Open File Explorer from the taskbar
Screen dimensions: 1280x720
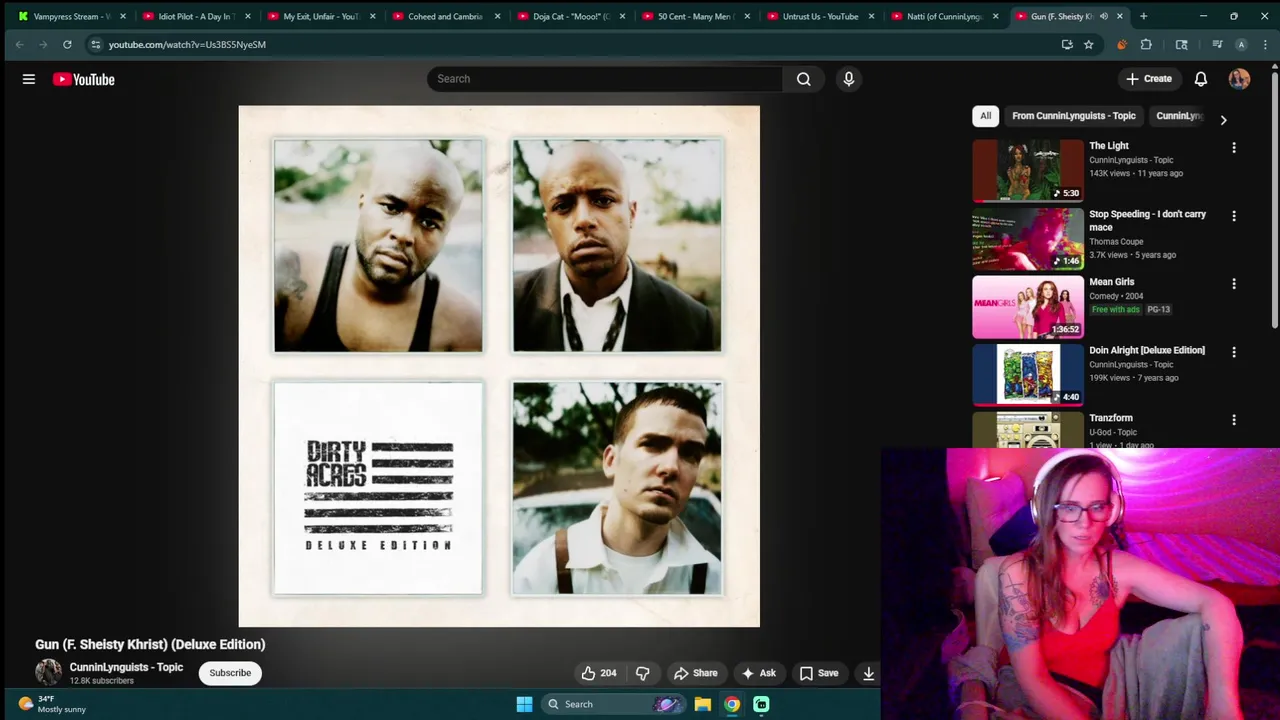(703, 704)
